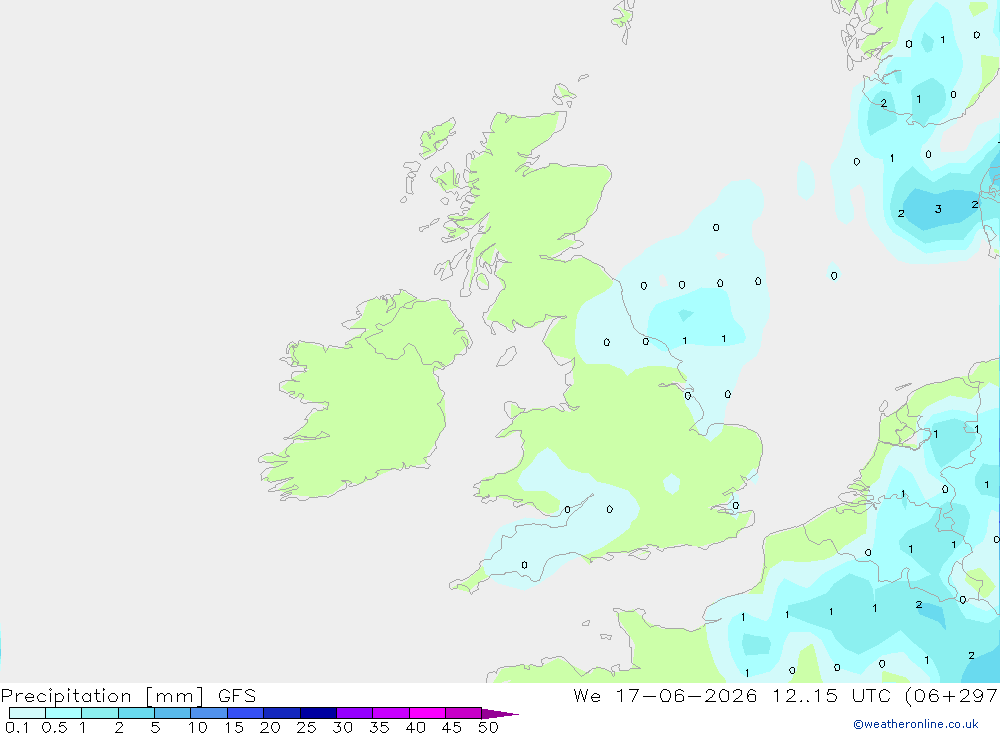The height and width of the screenshot is (733, 1000).
Task: Open the weatheronline.co.uk copyright link
Action: (x=915, y=724)
